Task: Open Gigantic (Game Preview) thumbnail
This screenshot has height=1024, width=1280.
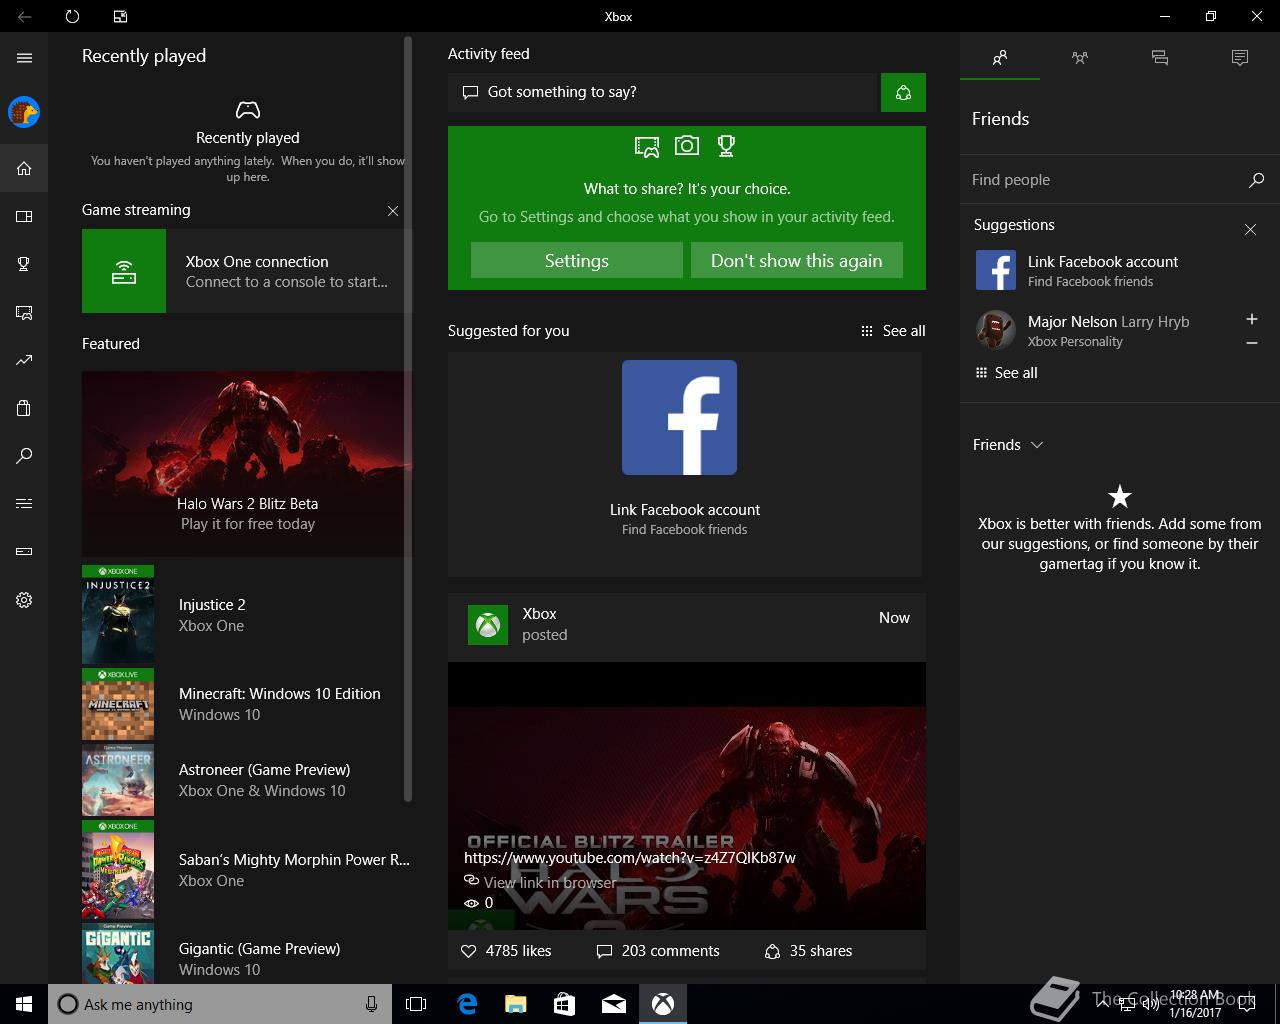Action: [x=118, y=954]
